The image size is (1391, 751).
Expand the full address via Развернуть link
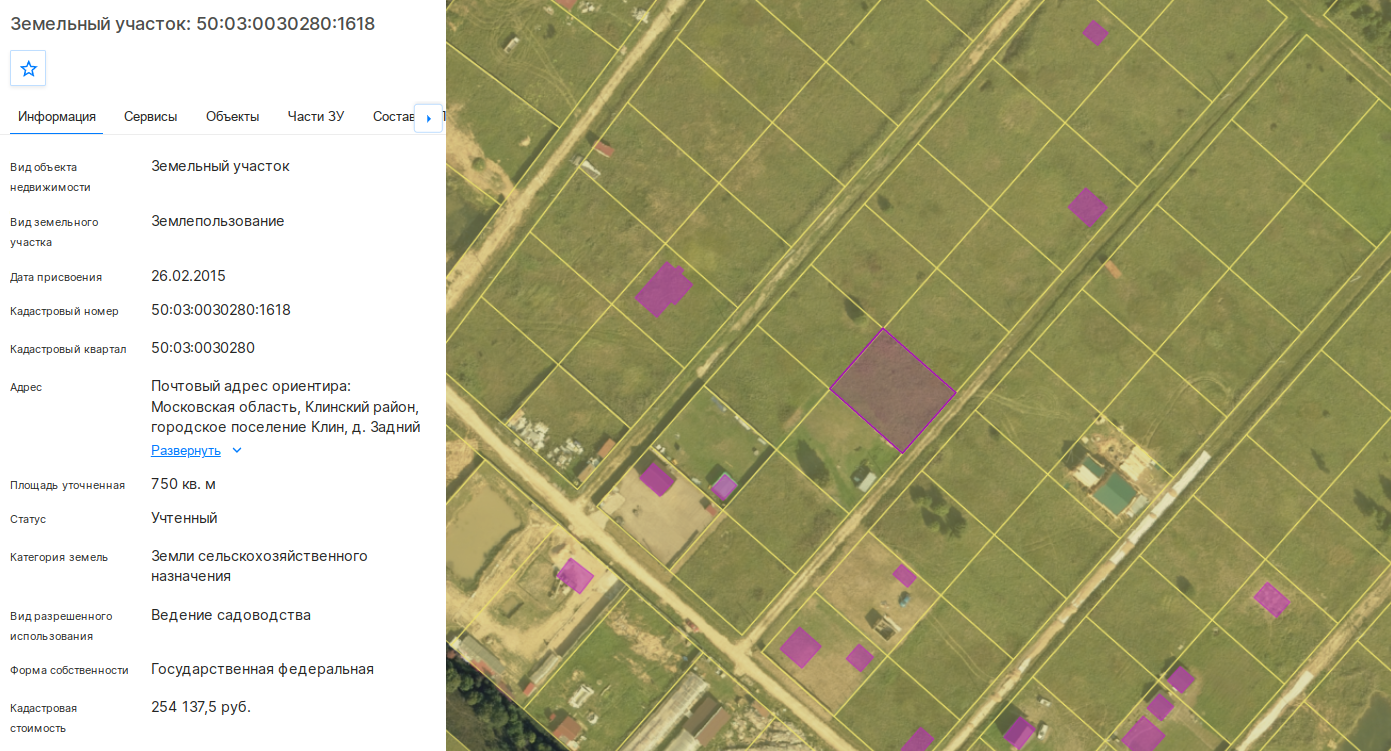pyautogui.click(x=186, y=451)
